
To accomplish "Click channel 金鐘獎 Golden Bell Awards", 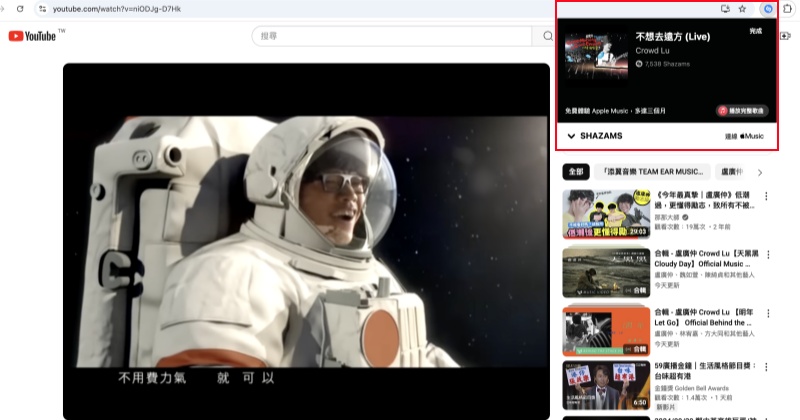I will [x=691, y=388].
